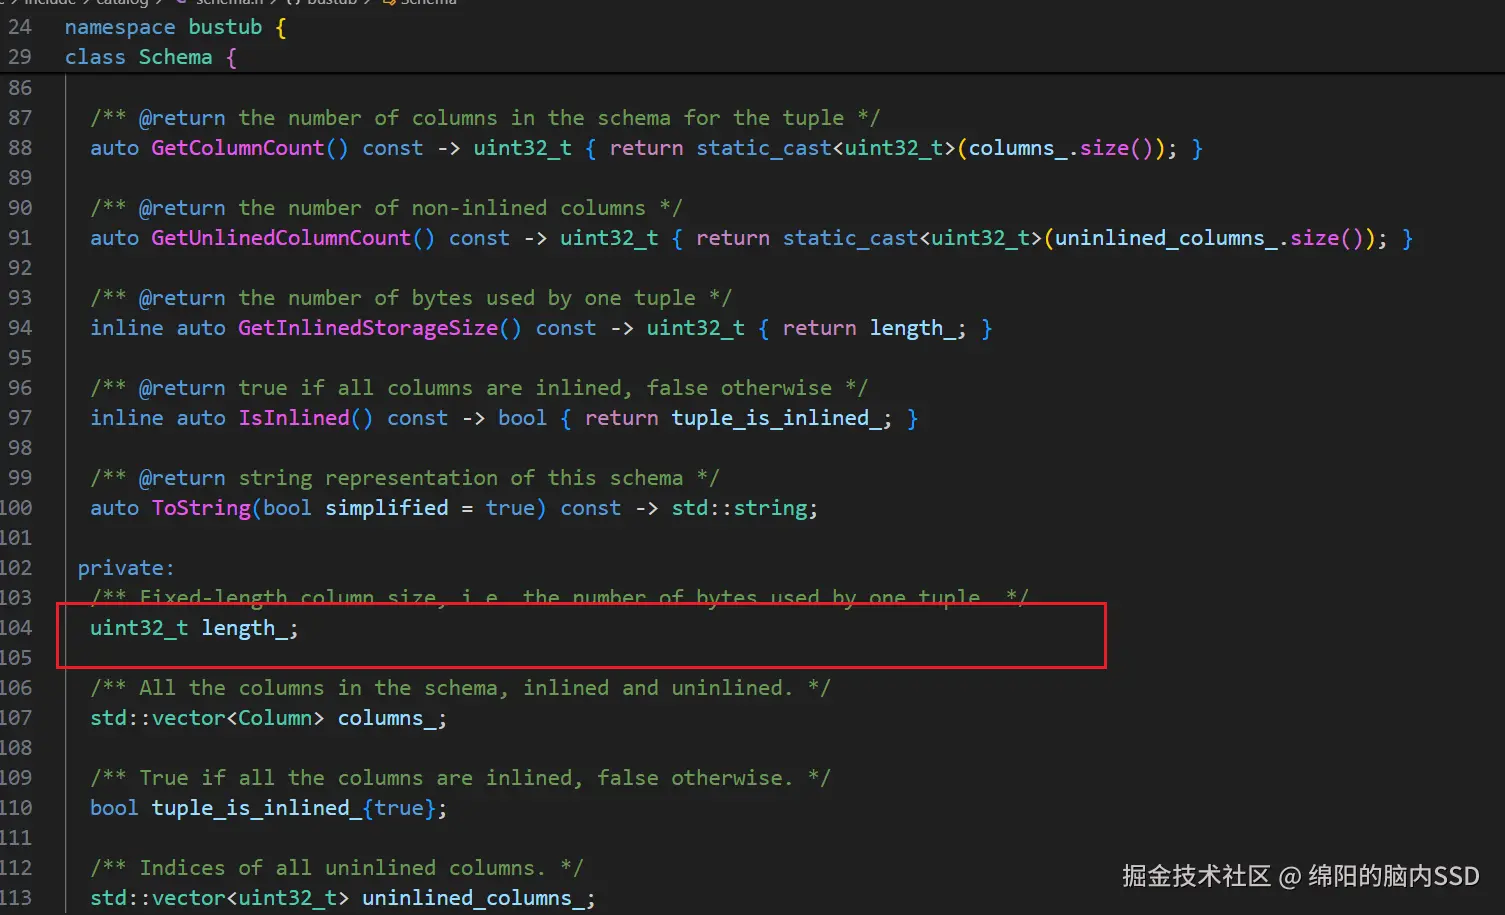Click the 'private:' access specifier
This screenshot has height=915, width=1505.
click(x=126, y=568)
